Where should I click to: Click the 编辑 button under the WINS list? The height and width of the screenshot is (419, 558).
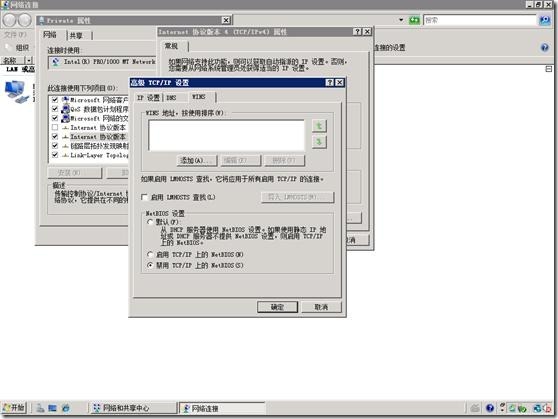point(240,161)
